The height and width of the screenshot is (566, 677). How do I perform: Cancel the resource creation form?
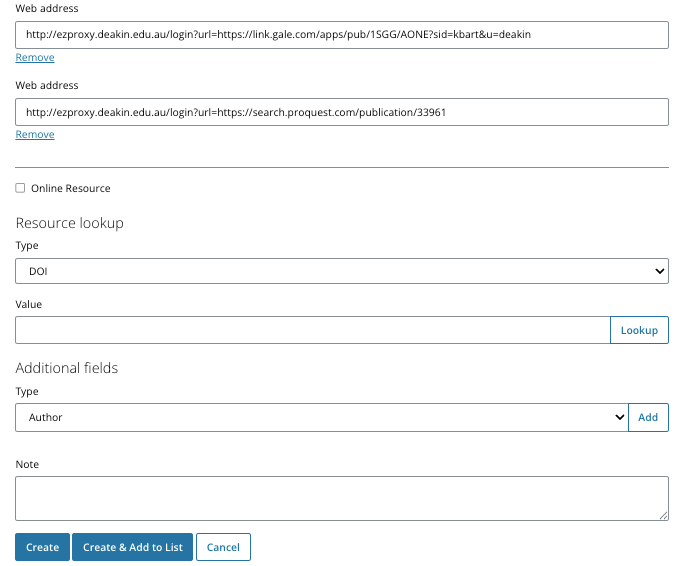(x=223, y=547)
